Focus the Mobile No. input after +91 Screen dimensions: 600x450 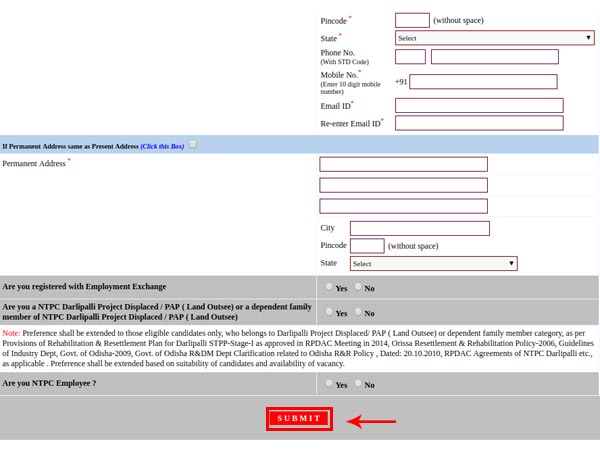[x=483, y=82]
